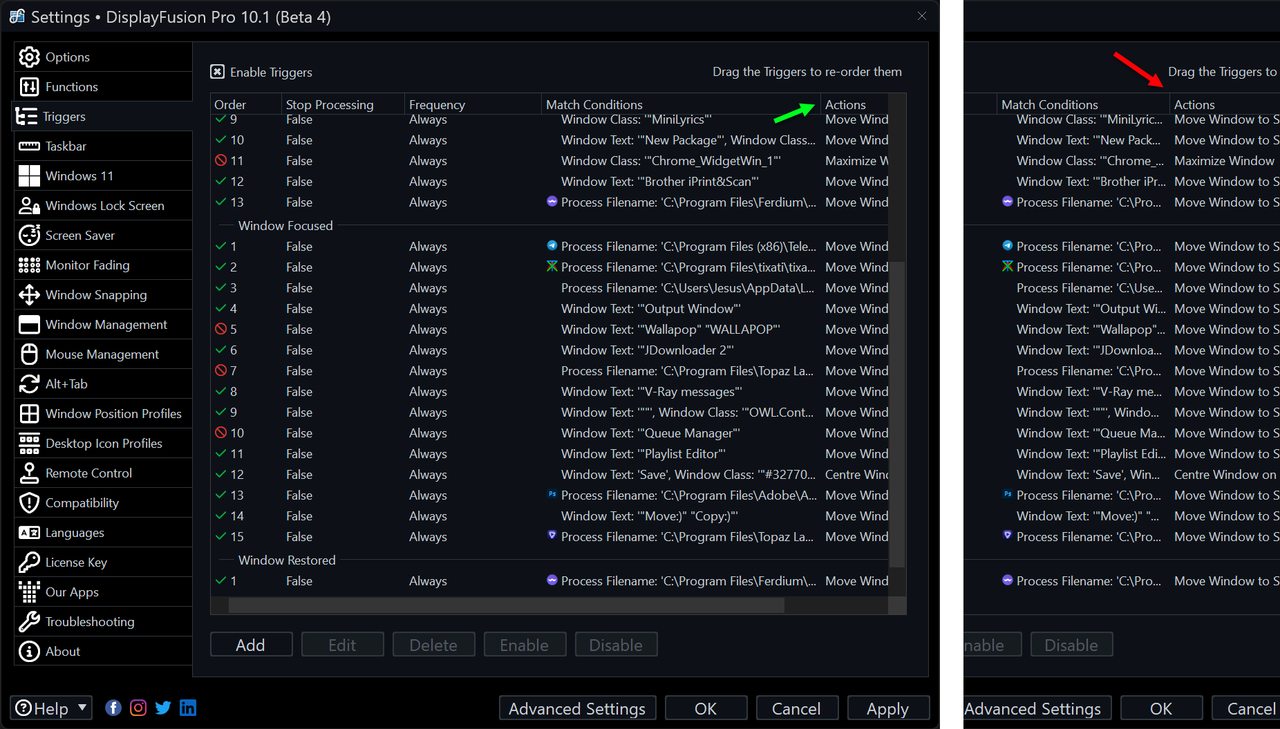Click the Add trigger button

(251, 645)
